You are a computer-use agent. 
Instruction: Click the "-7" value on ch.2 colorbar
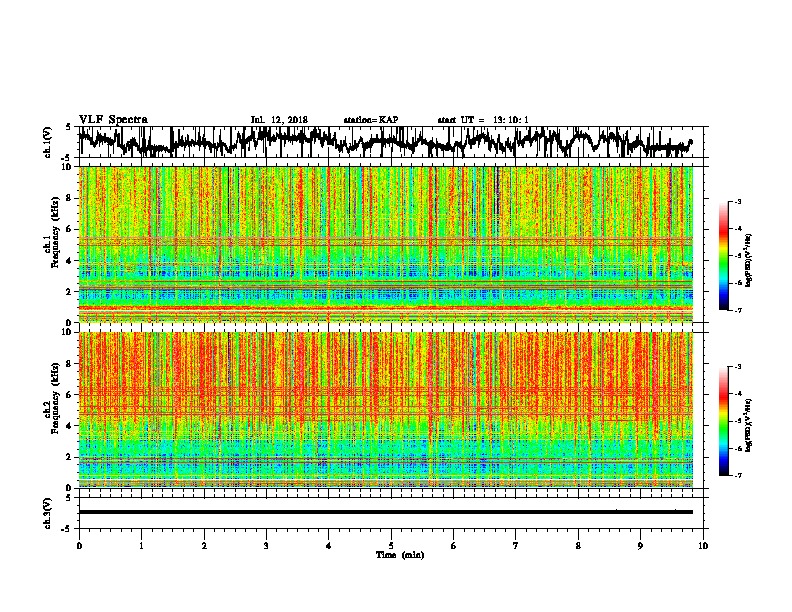click(x=737, y=475)
